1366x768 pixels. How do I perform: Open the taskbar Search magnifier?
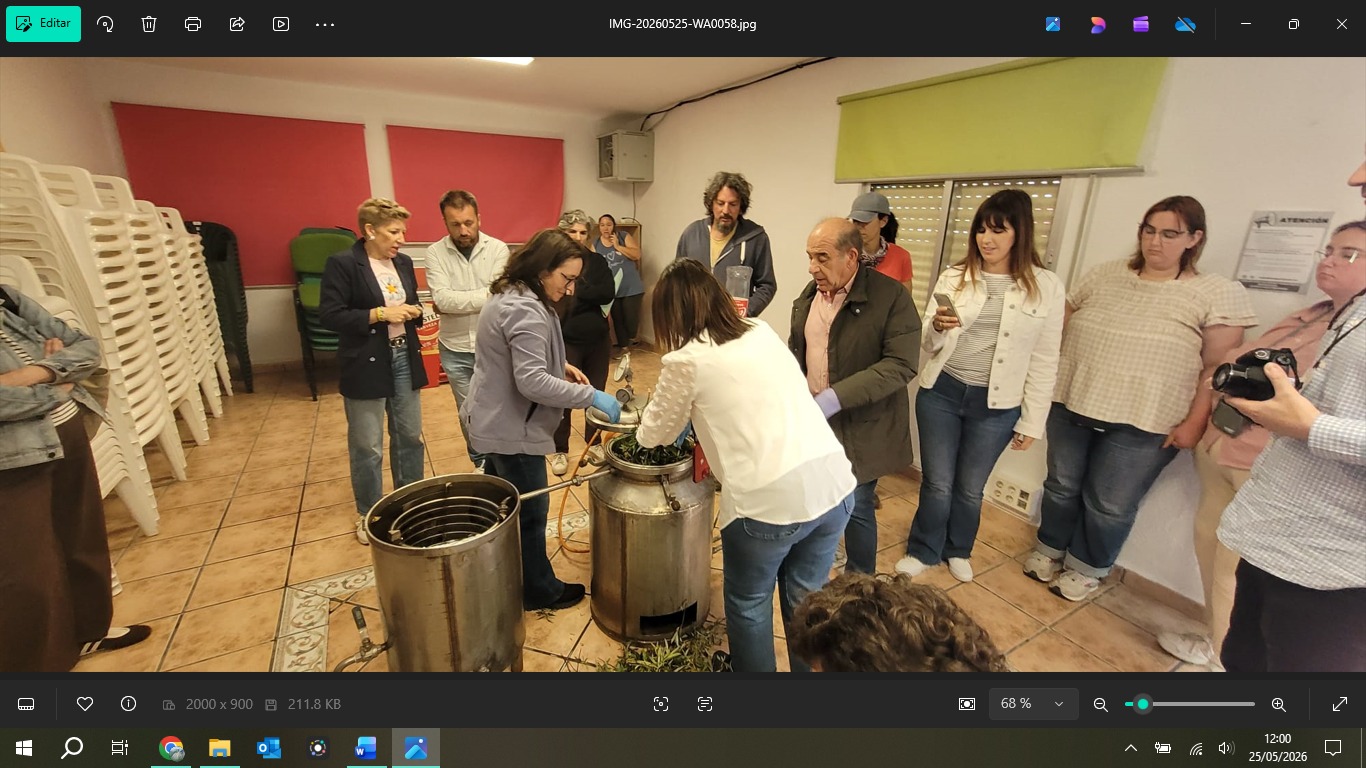[72, 747]
